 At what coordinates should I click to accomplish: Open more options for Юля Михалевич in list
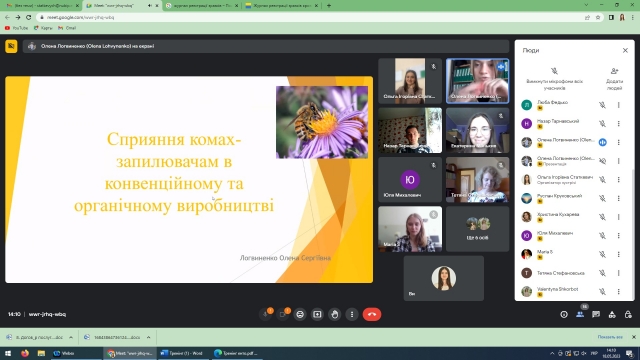pyautogui.click(x=618, y=236)
